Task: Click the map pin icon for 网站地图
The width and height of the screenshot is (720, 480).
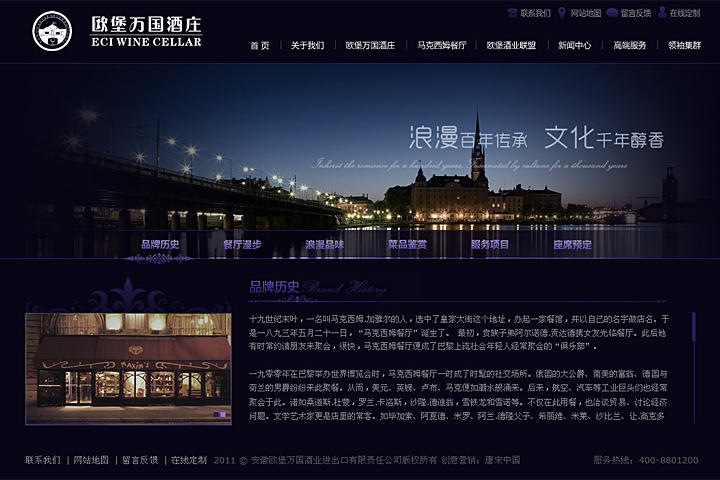Action: (563, 13)
